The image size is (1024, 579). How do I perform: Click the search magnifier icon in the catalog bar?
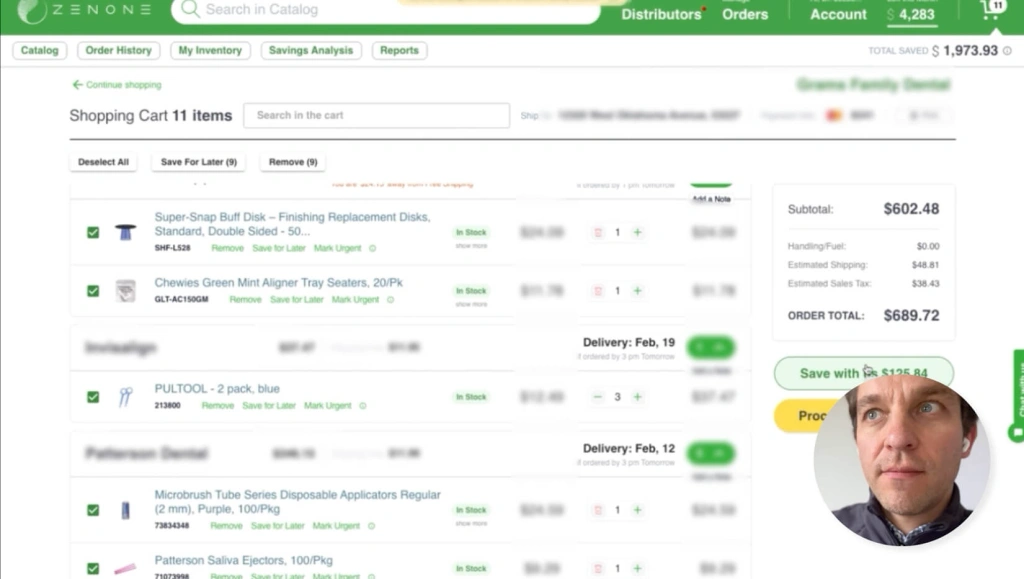(188, 10)
